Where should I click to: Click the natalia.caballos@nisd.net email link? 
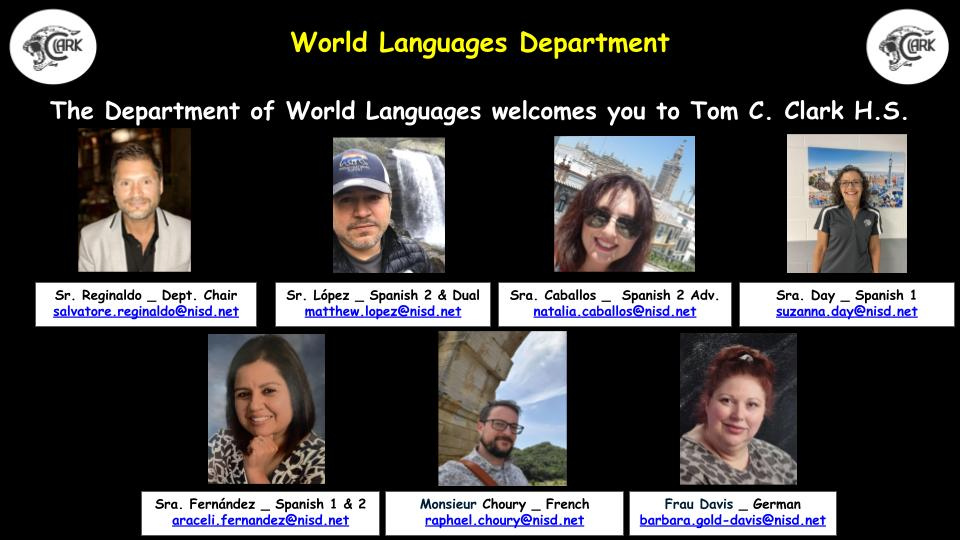pyautogui.click(x=614, y=312)
